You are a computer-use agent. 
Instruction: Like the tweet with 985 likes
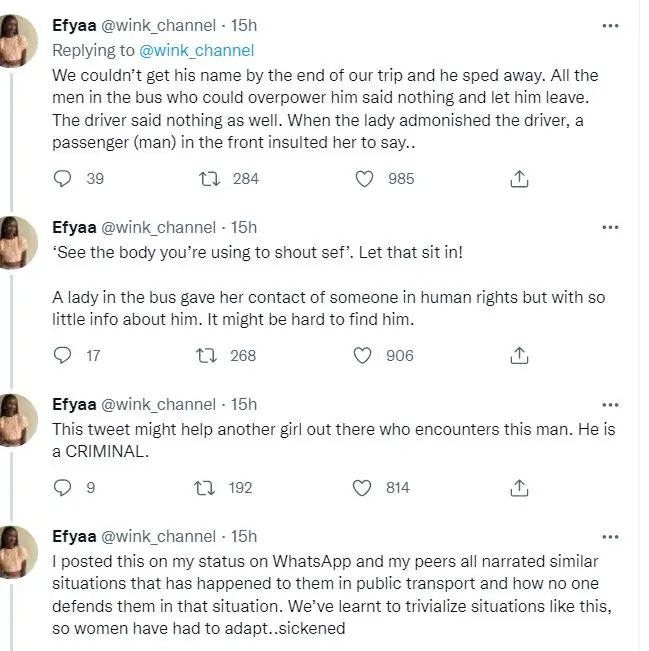365,178
